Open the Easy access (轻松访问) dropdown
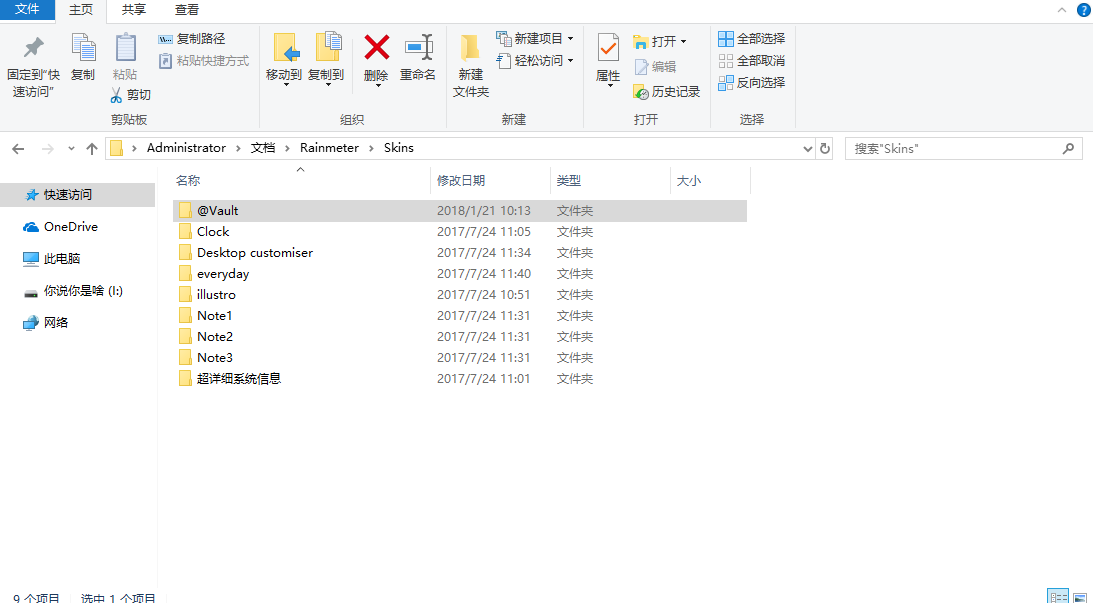 pos(535,61)
